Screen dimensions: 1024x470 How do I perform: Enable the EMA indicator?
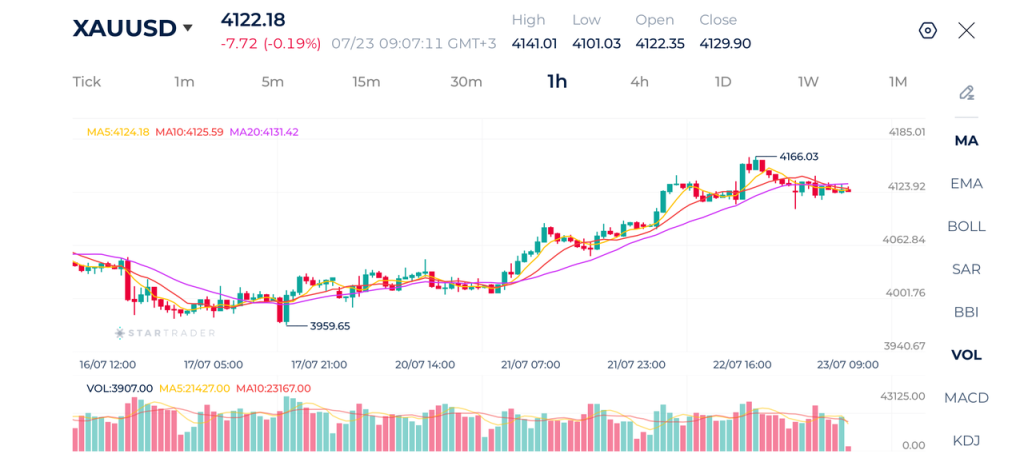pos(967,183)
